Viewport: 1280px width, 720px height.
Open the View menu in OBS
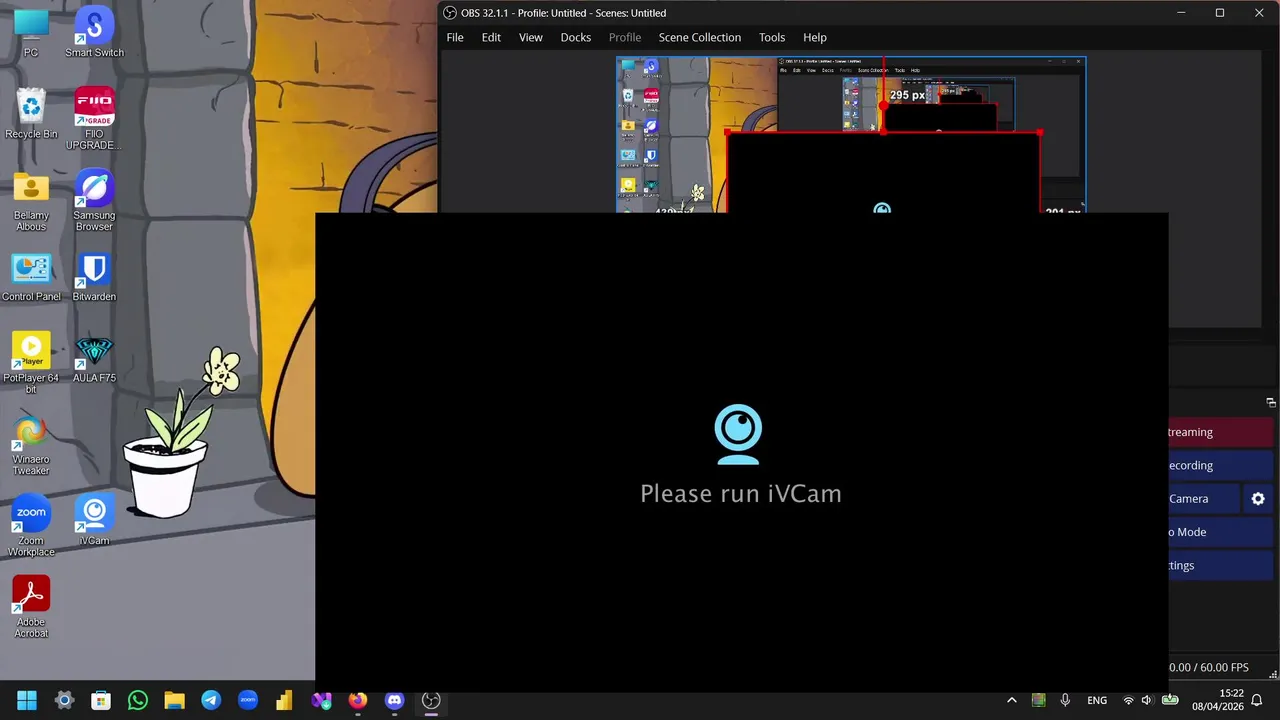click(531, 37)
